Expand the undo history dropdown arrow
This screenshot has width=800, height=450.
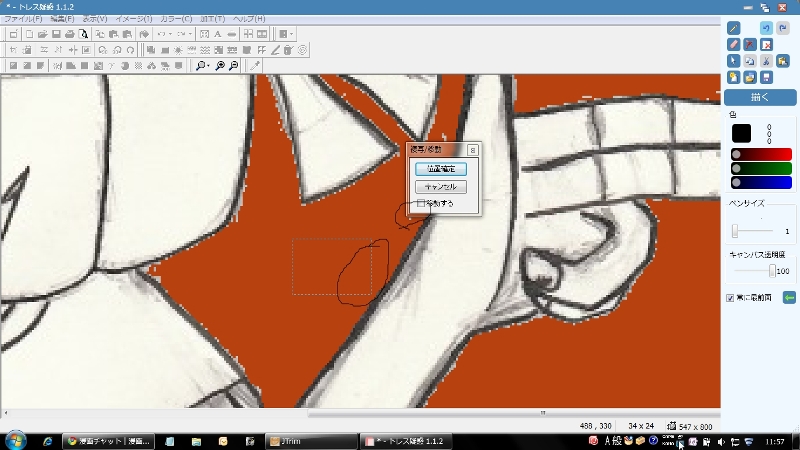[x=170, y=34]
